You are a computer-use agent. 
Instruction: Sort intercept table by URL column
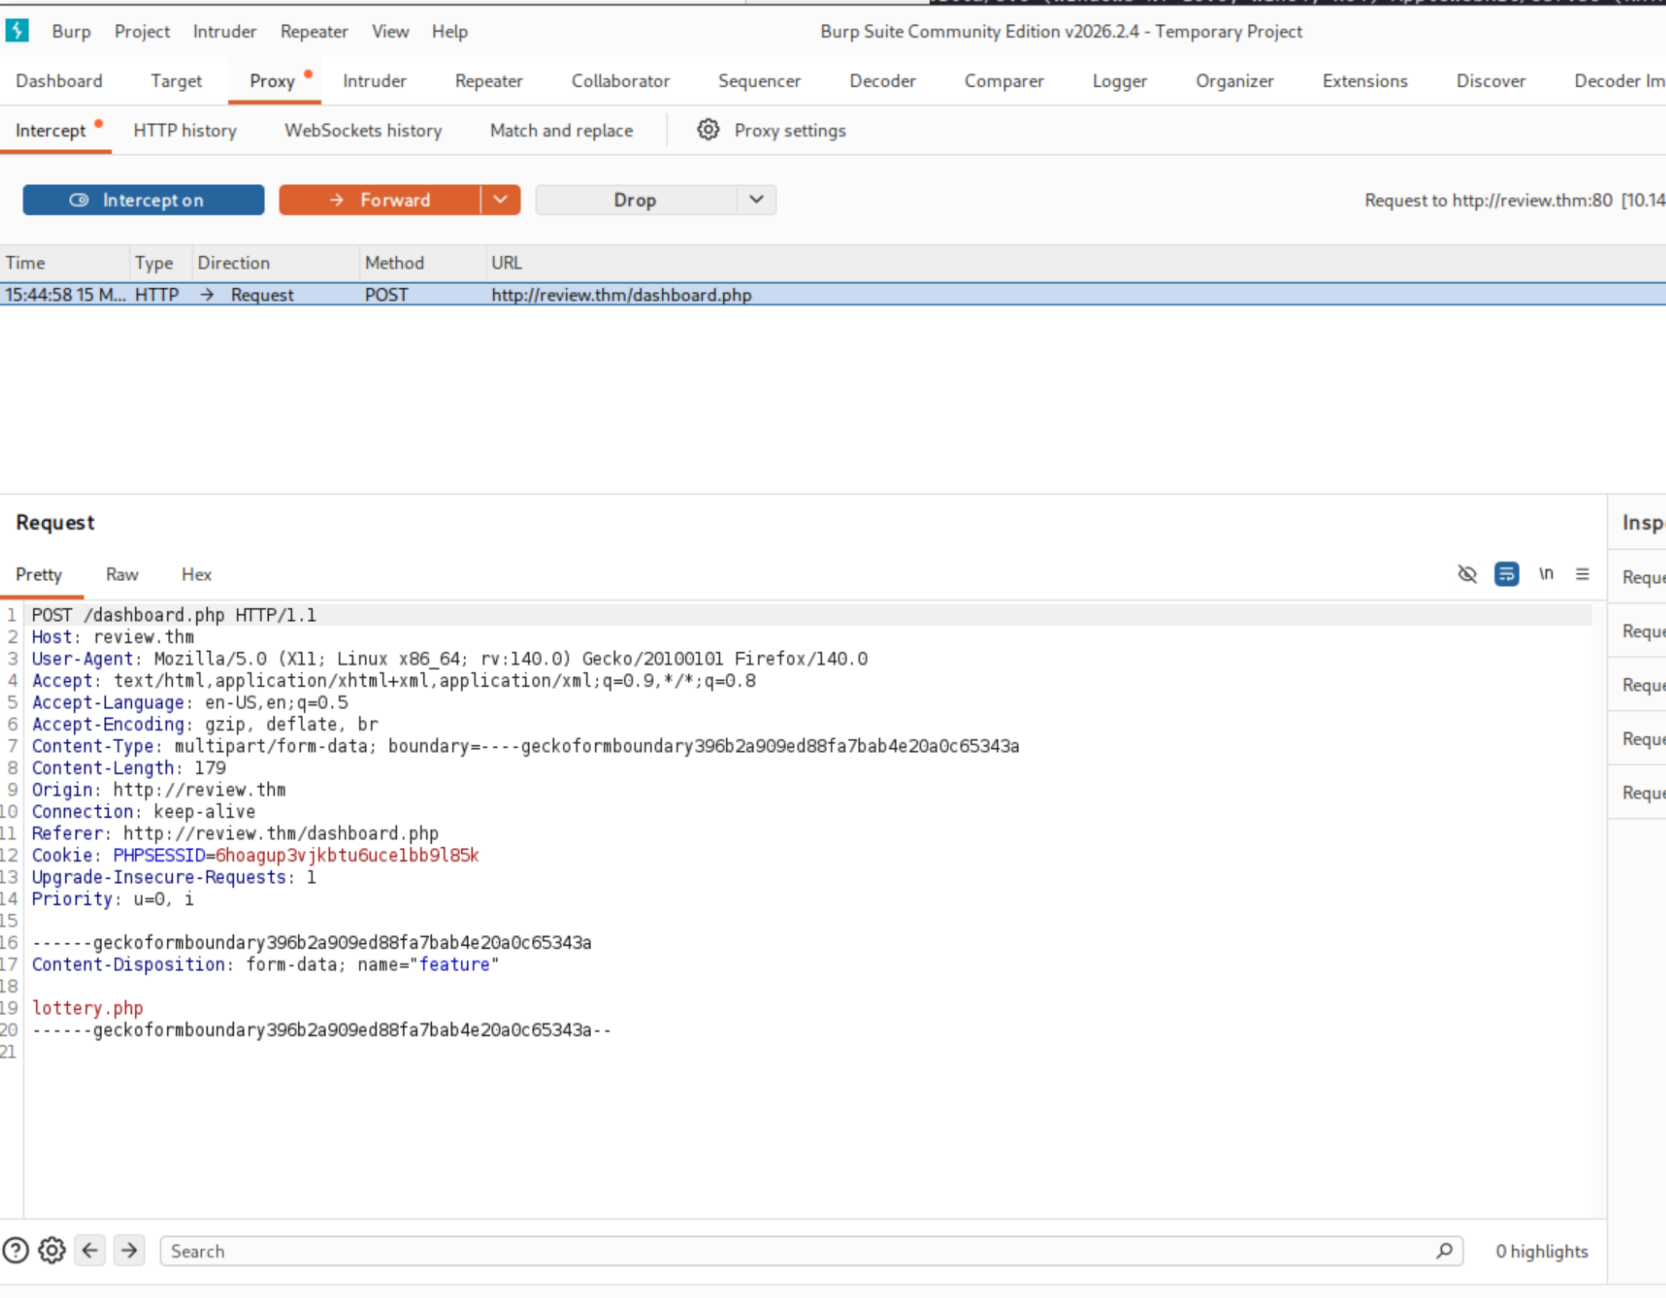1076,263
